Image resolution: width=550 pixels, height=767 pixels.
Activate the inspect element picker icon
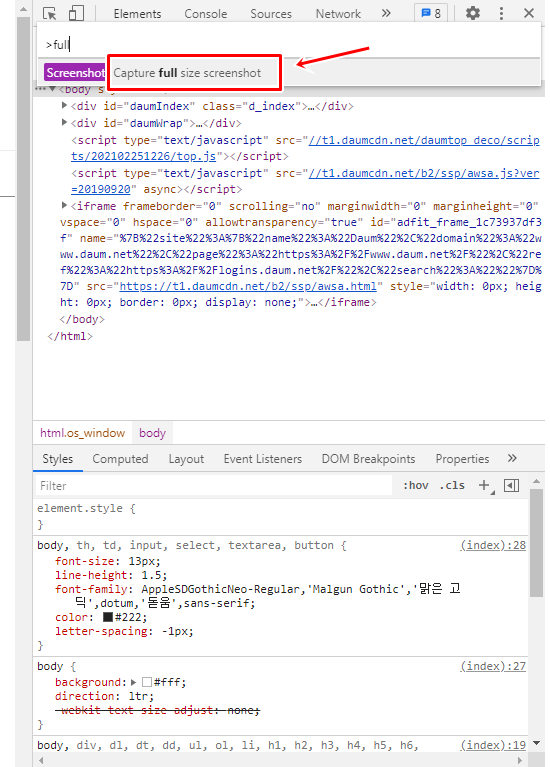[49, 13]
